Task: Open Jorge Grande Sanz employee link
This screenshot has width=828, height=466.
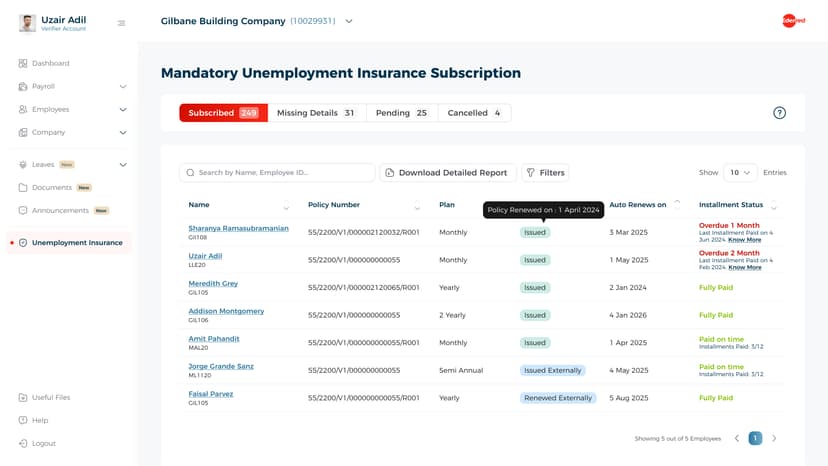Action: click(221, 366)
